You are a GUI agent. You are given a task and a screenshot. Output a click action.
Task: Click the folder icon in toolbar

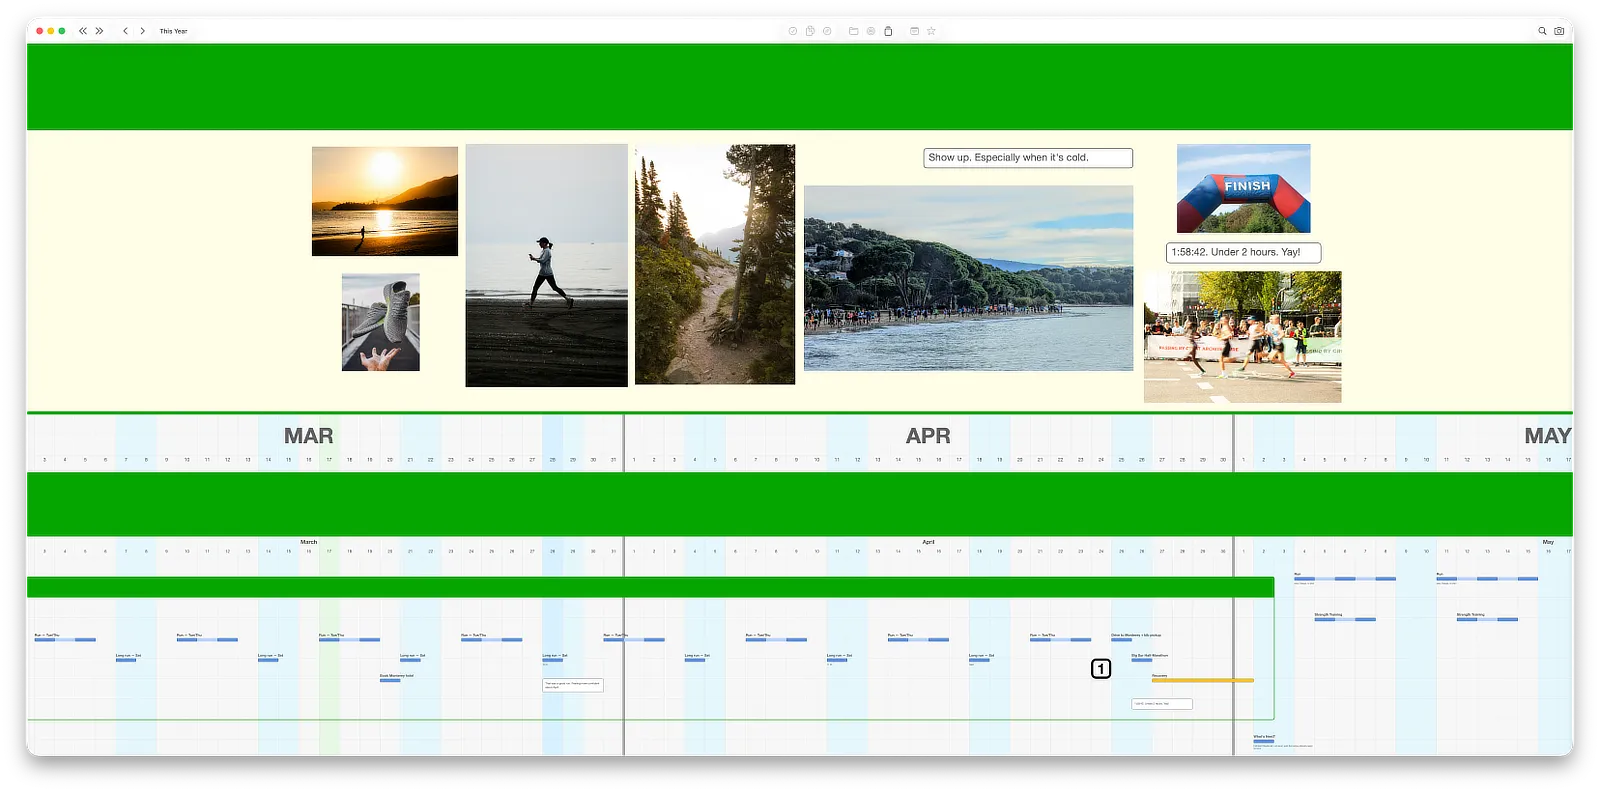point(854,31)
